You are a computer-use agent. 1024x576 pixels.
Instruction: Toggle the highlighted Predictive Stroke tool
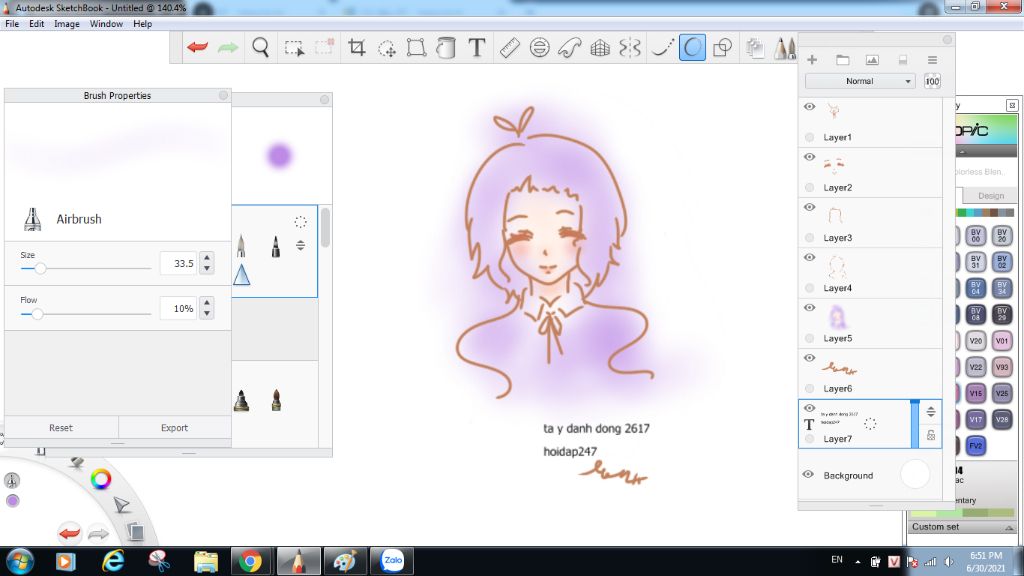pyautogui.click(x=692, y=48)
